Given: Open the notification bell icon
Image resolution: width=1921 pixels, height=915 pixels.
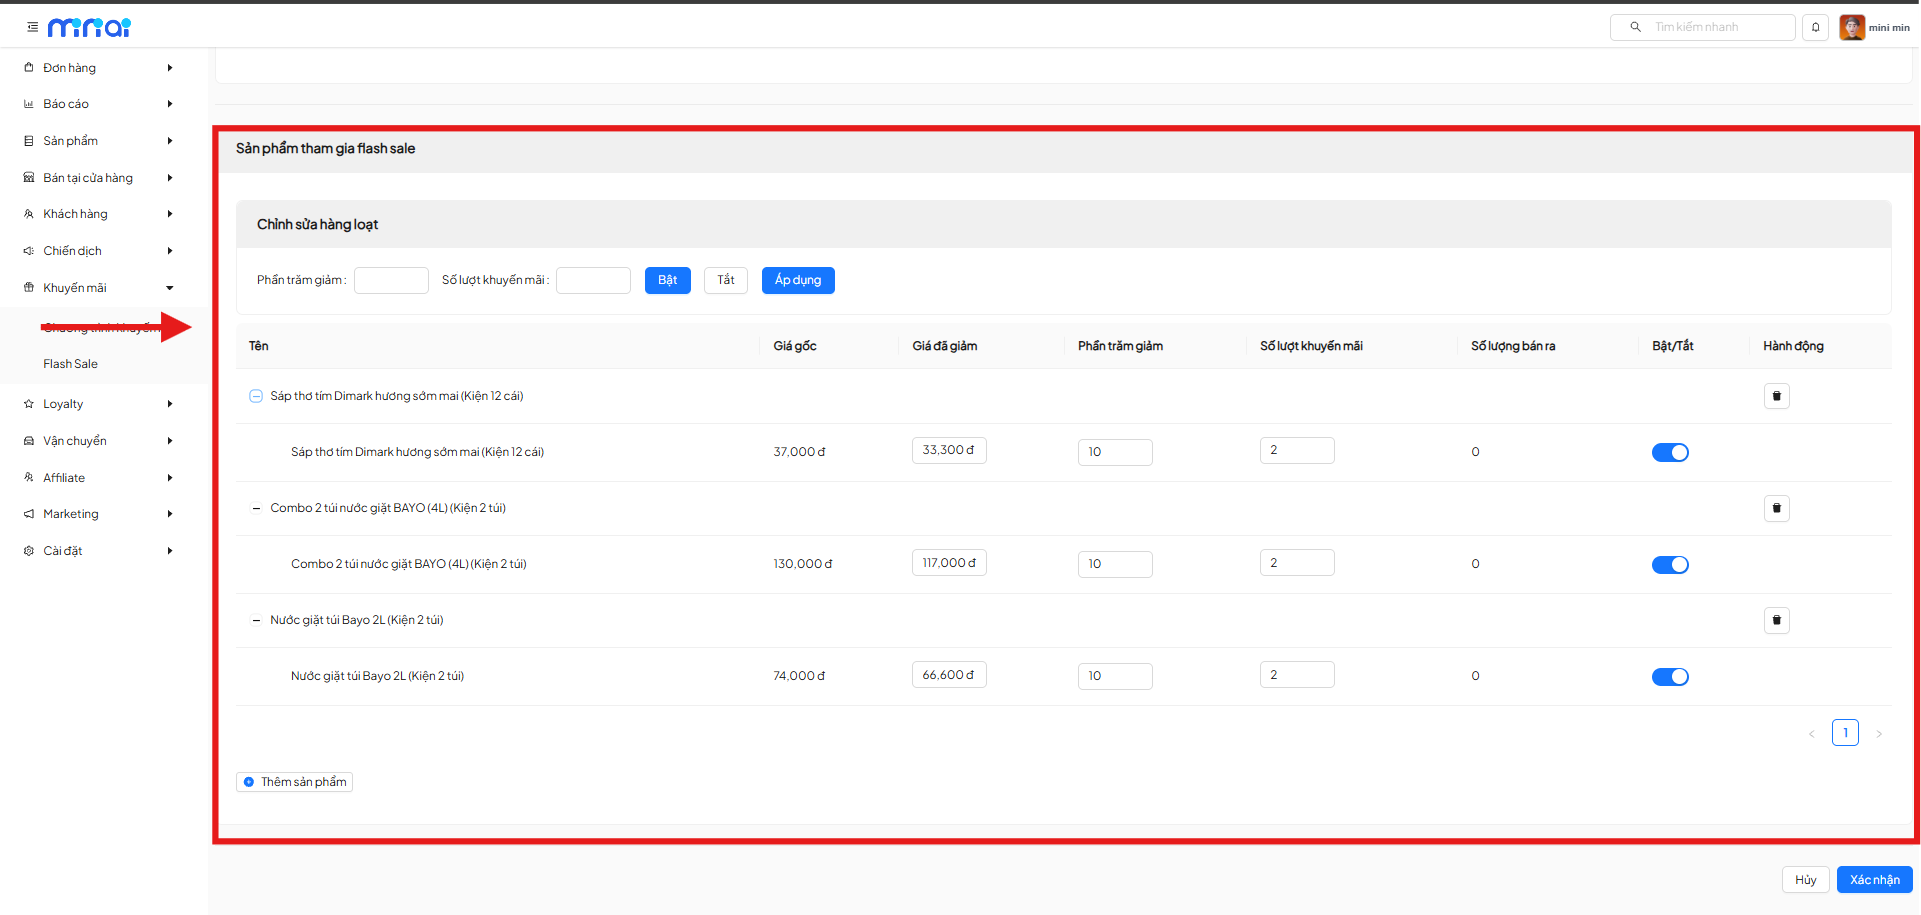Looking at the screenshot, I should pyautogui.click(x=1815, y=27).
